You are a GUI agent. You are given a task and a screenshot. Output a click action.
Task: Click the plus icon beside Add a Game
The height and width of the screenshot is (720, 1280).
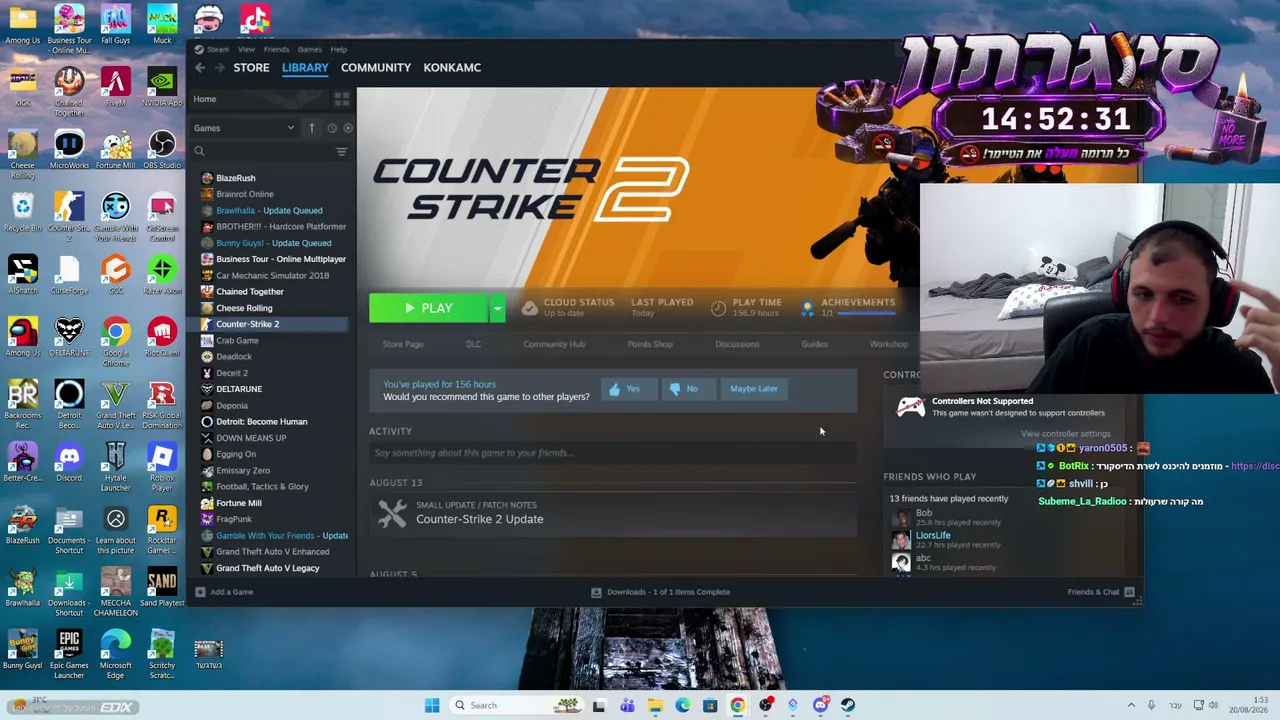pos(200,592)
